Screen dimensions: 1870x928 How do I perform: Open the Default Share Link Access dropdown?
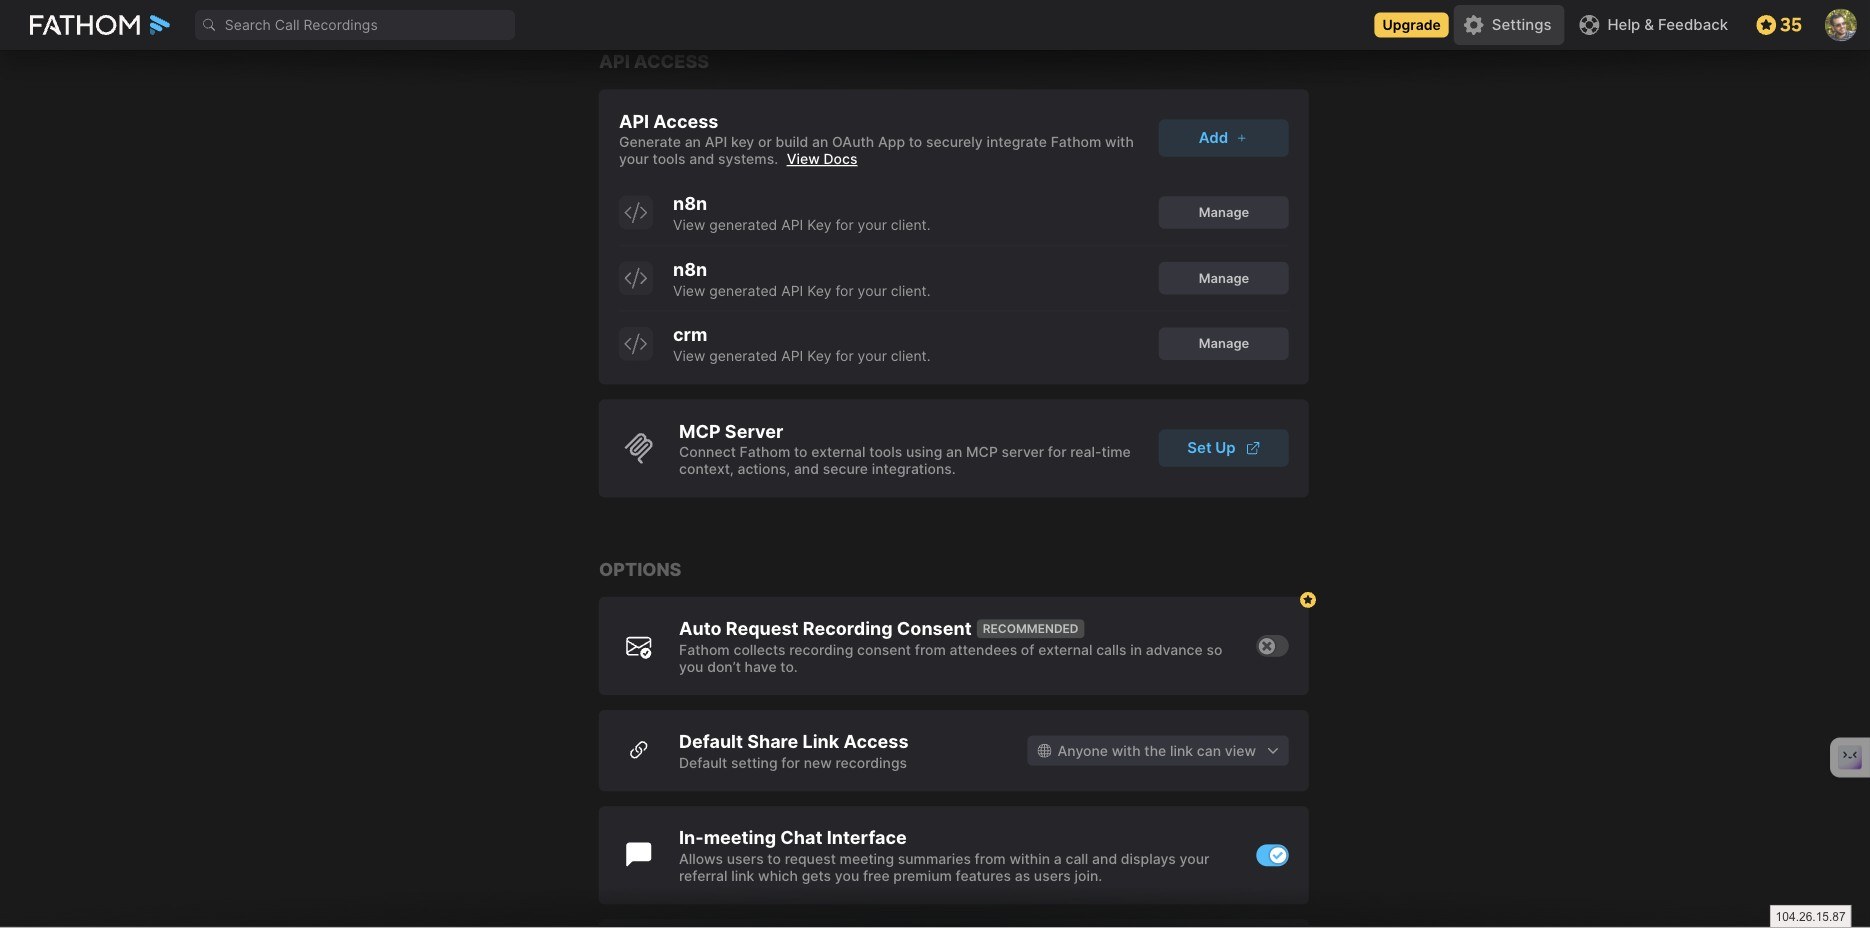tap(1158, 751)
